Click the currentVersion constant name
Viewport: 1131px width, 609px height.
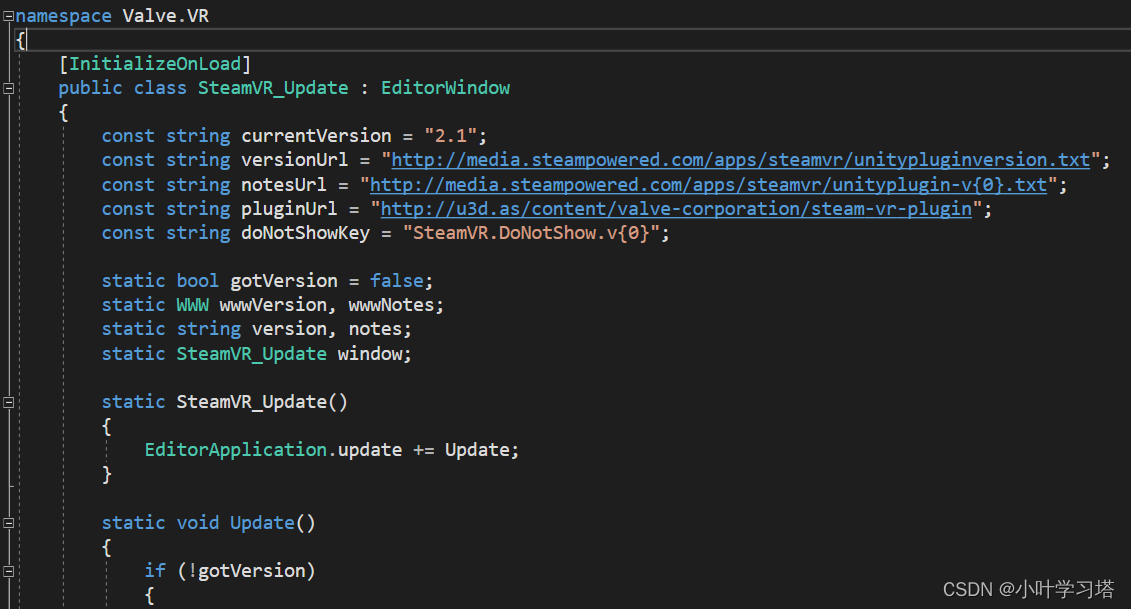click(x=316, y=136)
